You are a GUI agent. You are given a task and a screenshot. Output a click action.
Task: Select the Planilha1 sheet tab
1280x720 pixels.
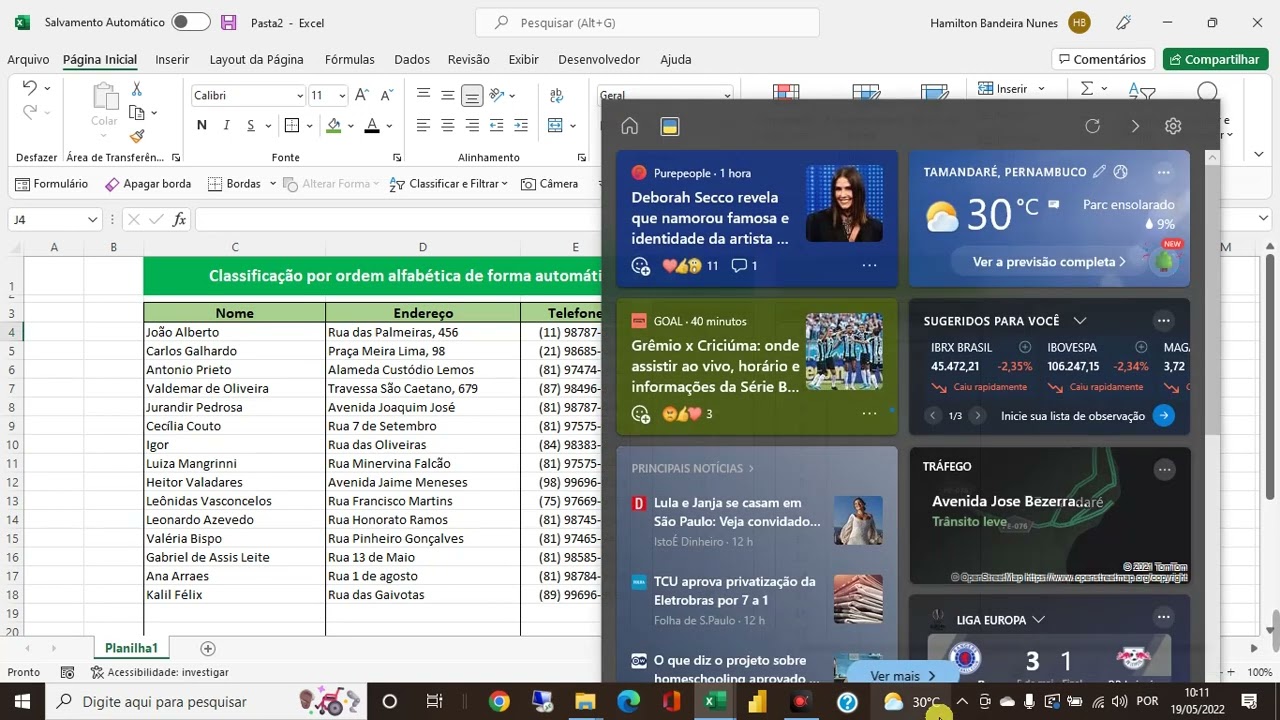tap(131, 648)
